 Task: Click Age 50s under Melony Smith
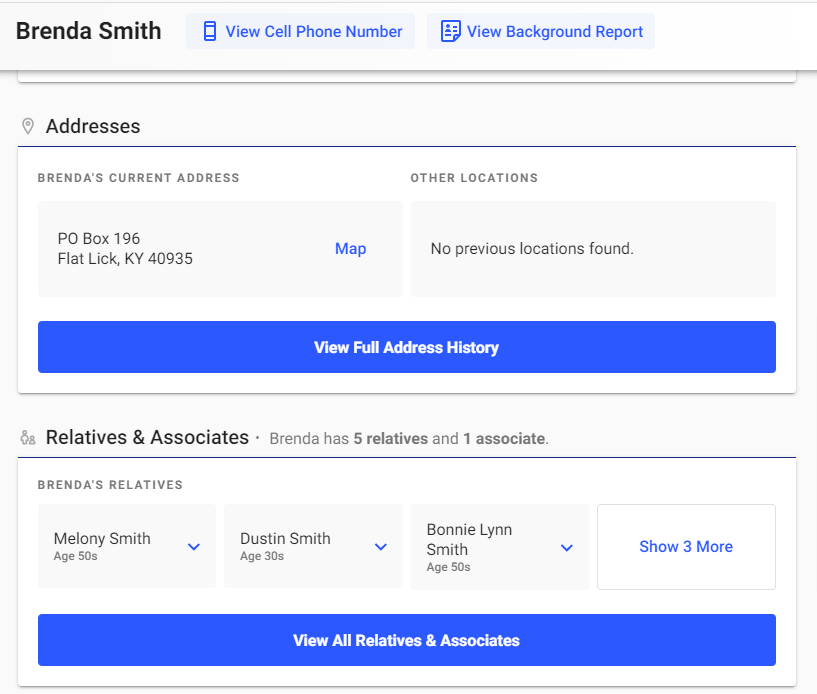point(76,556)
